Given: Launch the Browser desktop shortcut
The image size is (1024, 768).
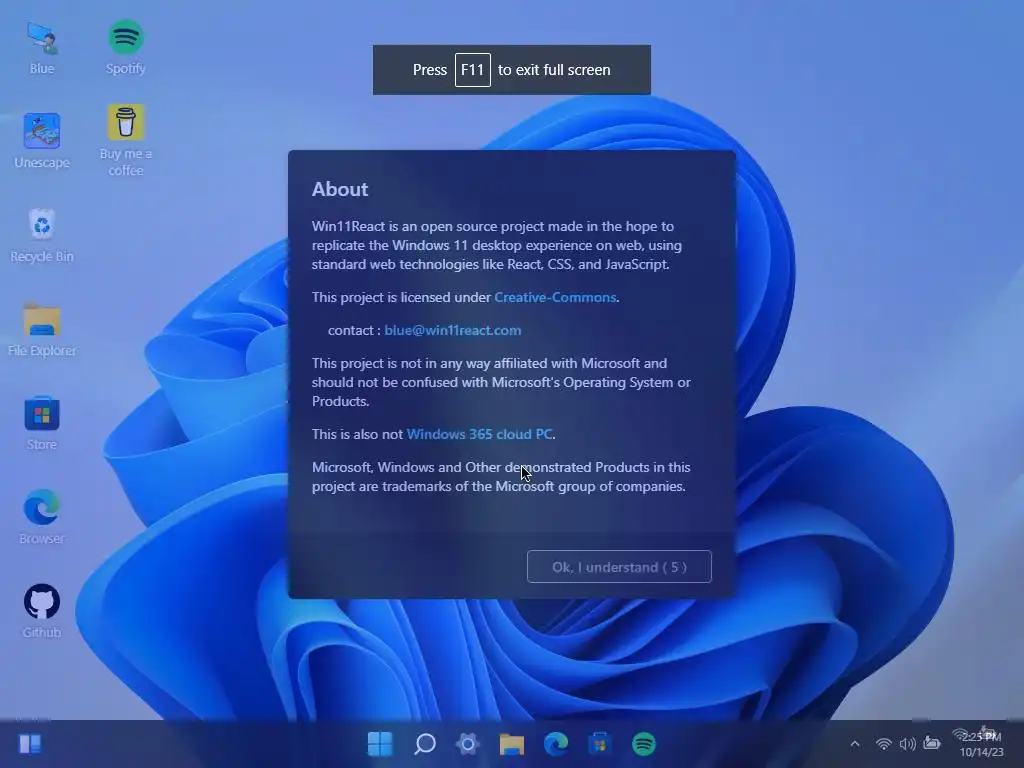Looking at the screenshot, I should 42,517.
